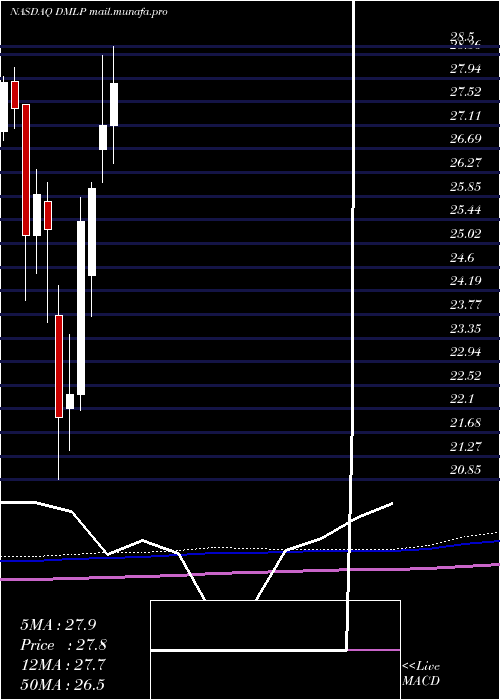The width and height of the screenshot is (500, 700).
Task: Click the 24.19 price axis label
Action: point(465,281)
